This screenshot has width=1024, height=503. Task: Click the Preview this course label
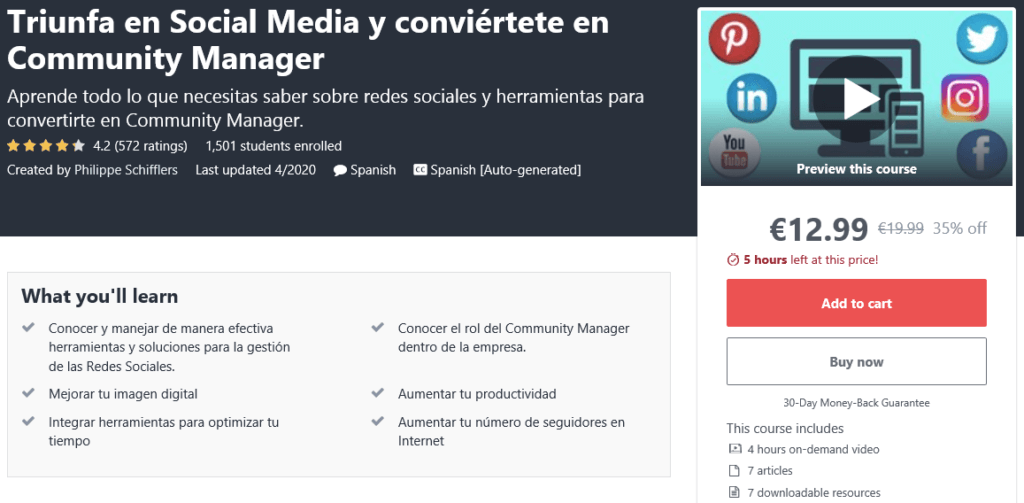856,169
